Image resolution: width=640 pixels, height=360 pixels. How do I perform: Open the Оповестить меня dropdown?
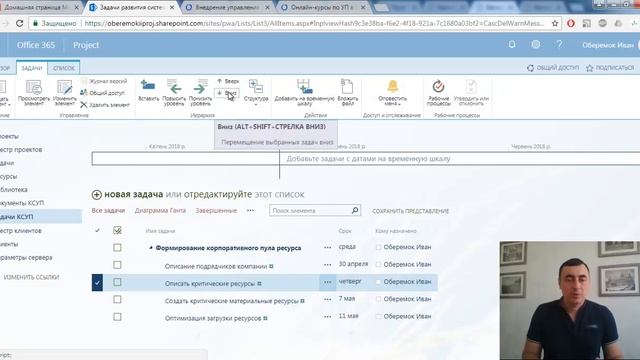(x=392, y=93)
